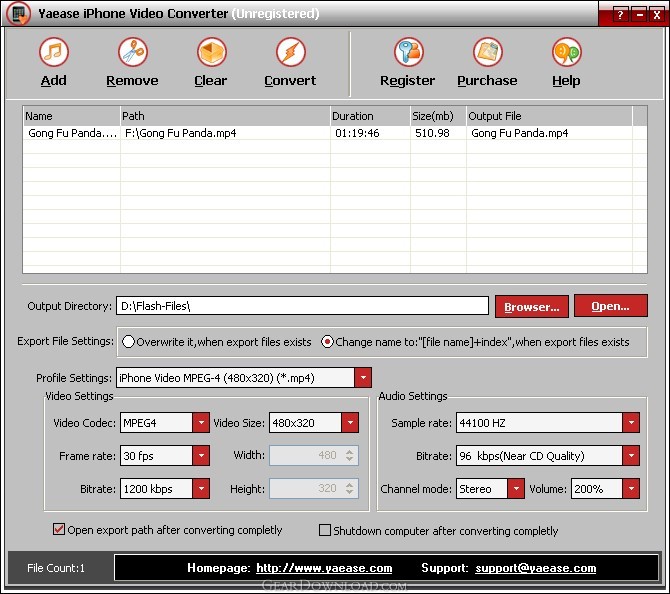Click the app logo in the title bar
The width and height of the screenshot is (670, 594).
(x=19, y=14)
